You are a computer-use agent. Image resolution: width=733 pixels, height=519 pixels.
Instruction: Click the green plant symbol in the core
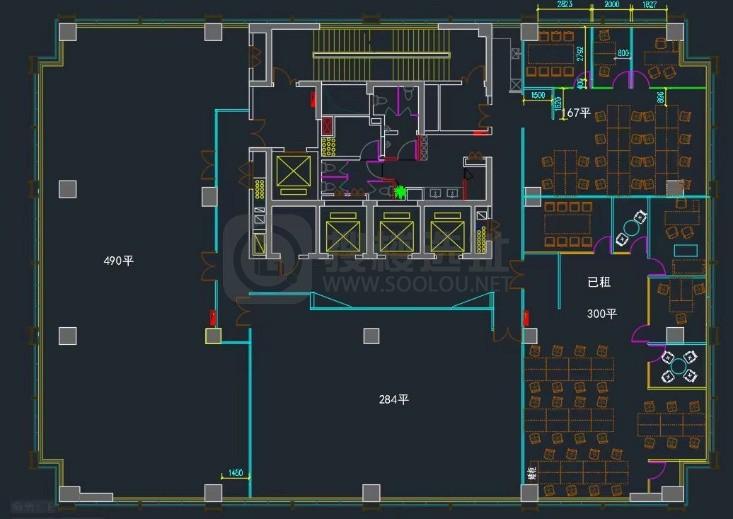click(x=402, y=191)
